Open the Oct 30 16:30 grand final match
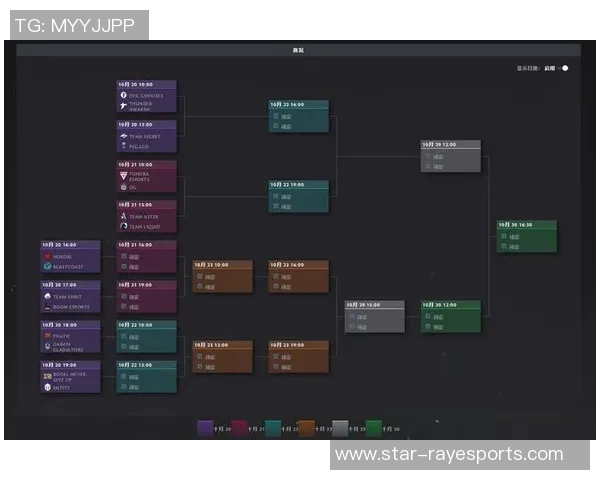The image size is (600, 480). click(x=527, y=237)
